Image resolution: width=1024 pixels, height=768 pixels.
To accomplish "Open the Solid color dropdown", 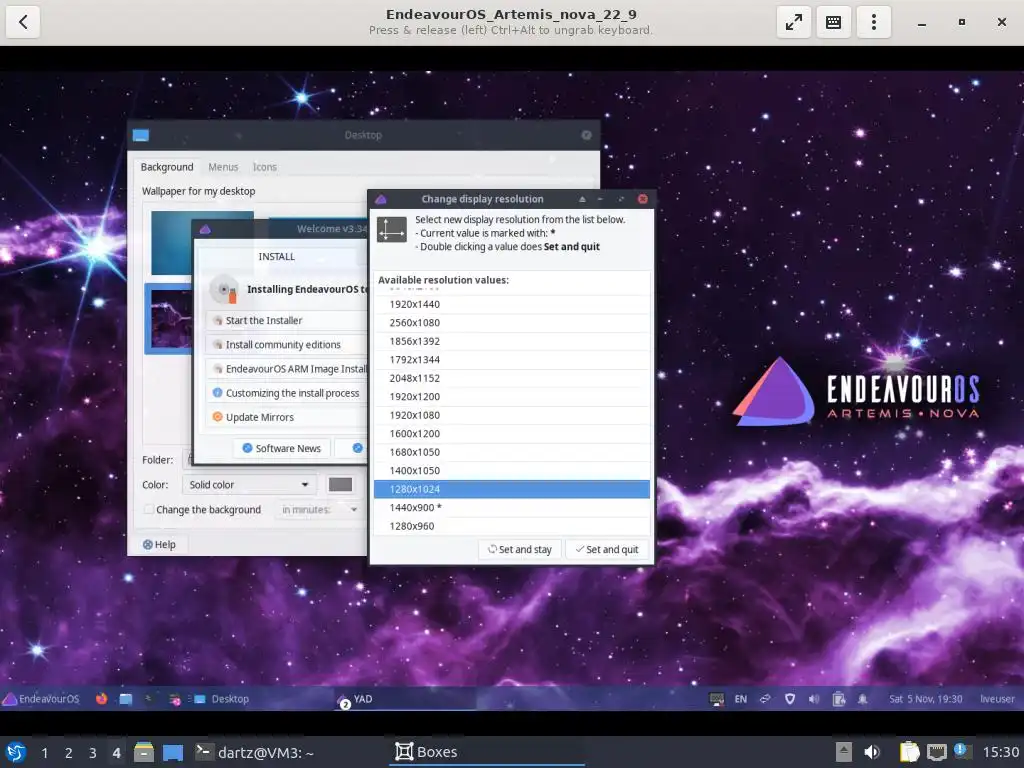I will (x=249, y=485).
